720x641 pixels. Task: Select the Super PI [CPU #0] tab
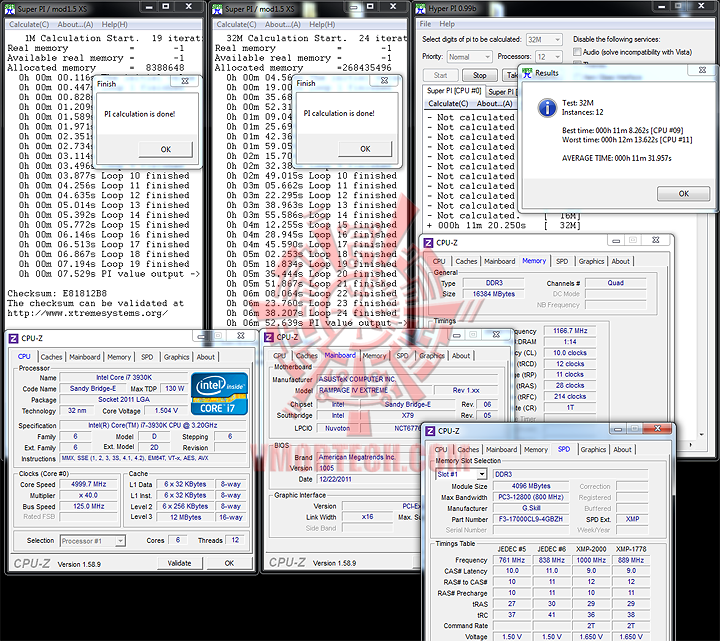coord(454,90)
